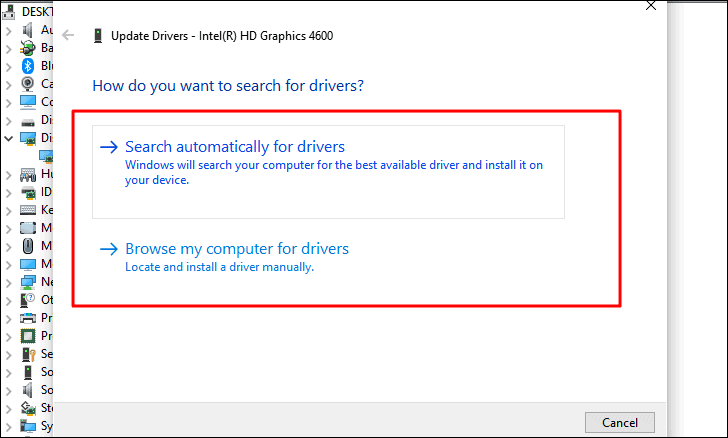
Task: Expand the audio inputs category chevron
Action: pos(8,31)
